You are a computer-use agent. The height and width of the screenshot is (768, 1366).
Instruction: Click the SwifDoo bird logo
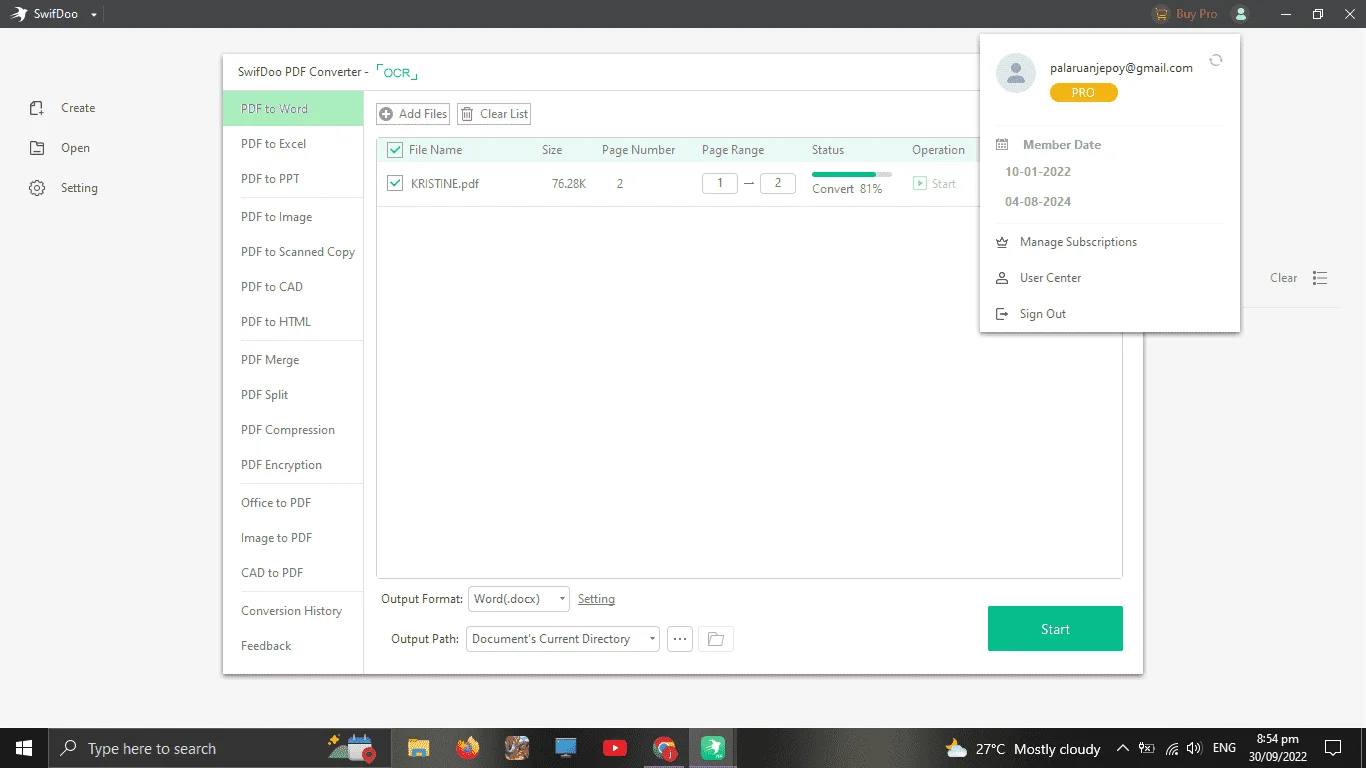point(19,14)
